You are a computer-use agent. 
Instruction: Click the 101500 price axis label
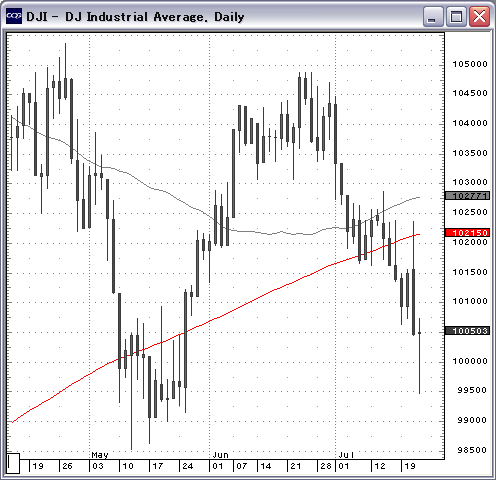[x=470, y=272]
